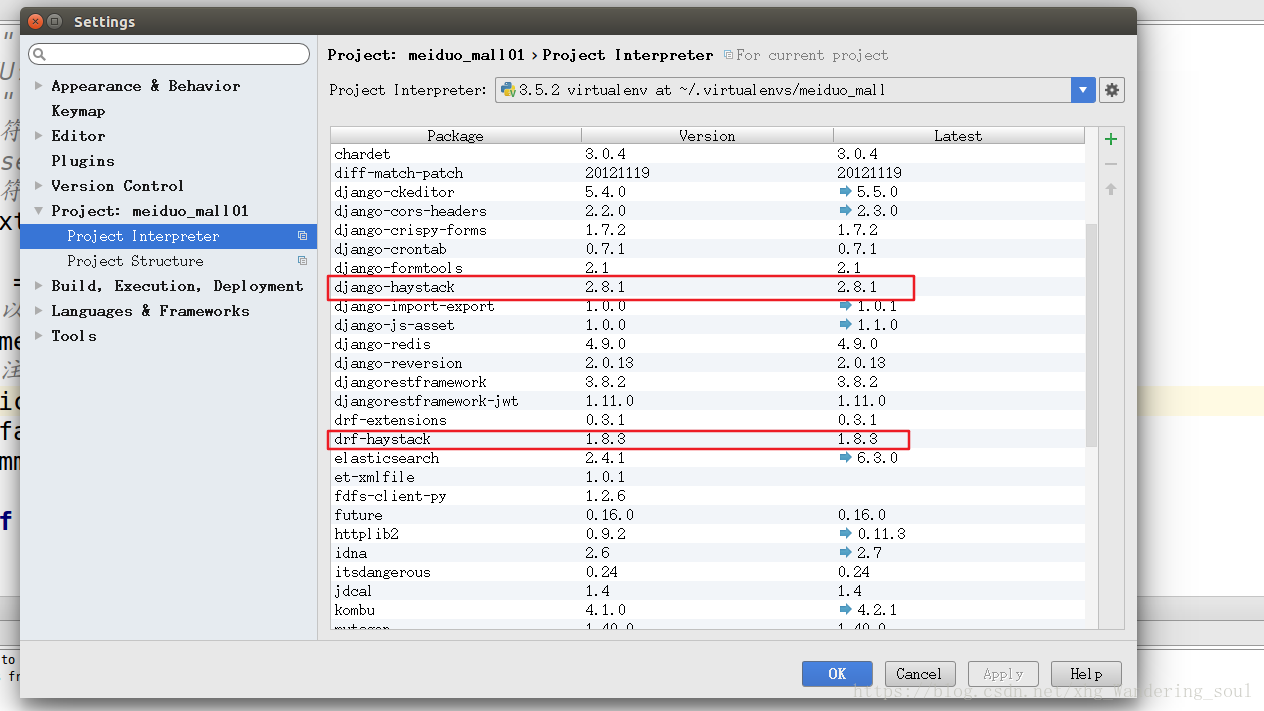
Task: Click the package list vertical scrollbar
Action: pyautogui.click(x=1091, y=335)
